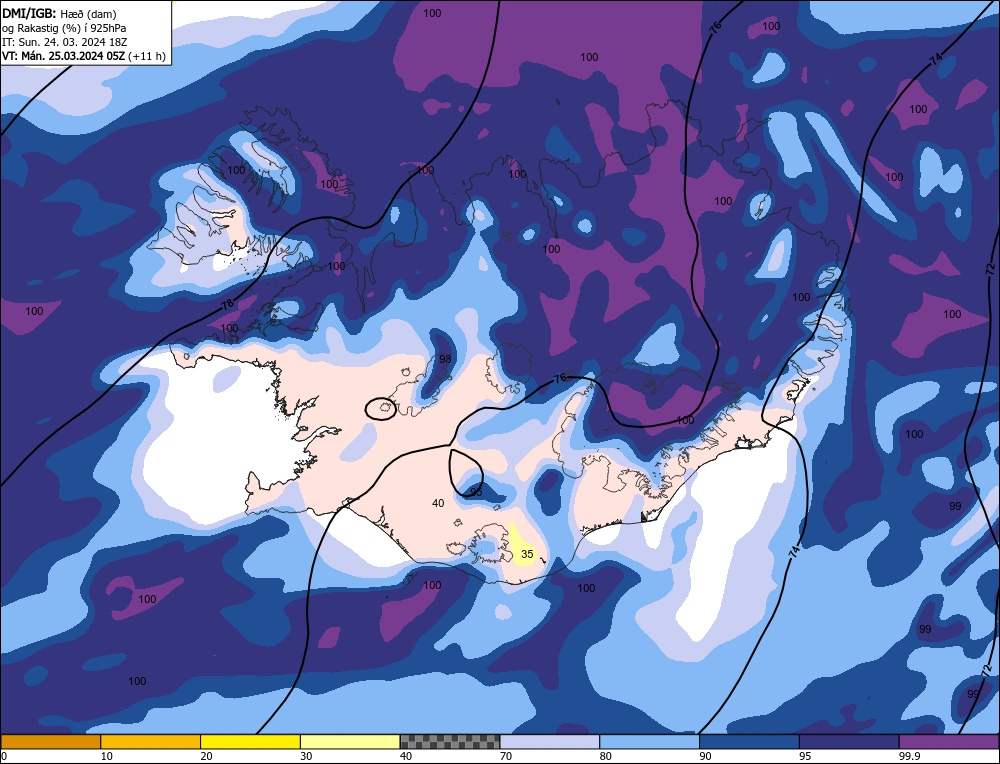This screenshot has width=1000, height=764.
Task: Click the '30' legend tick label
Action: pos(306,756)
